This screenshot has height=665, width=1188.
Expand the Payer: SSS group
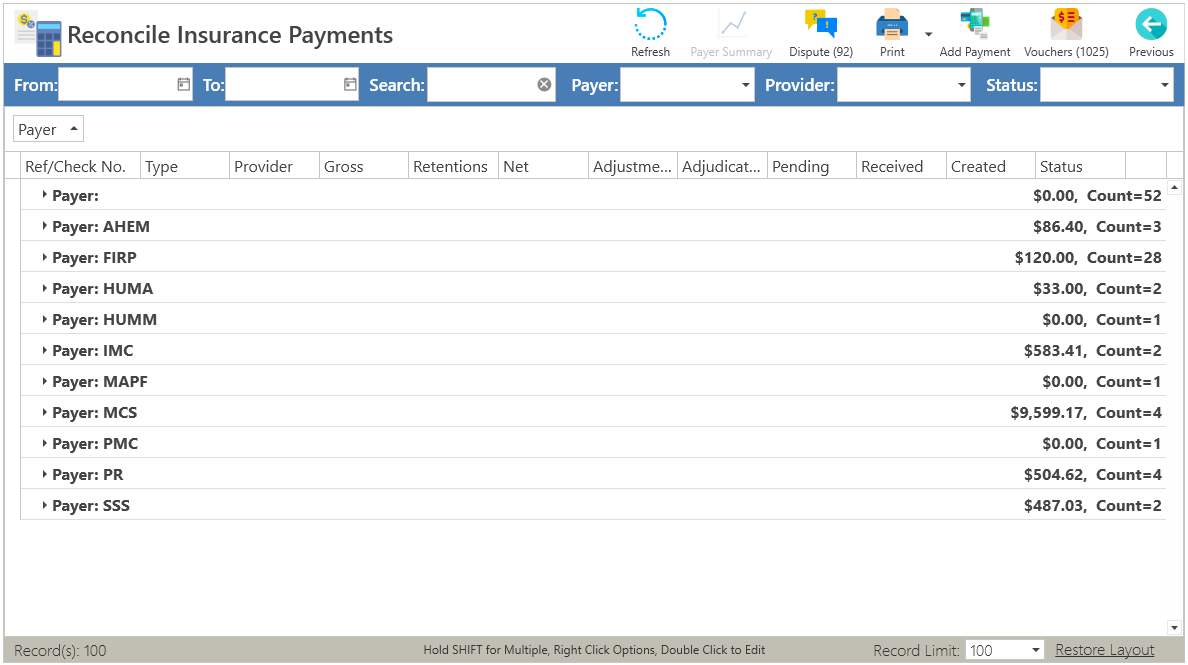click(44, 505)
